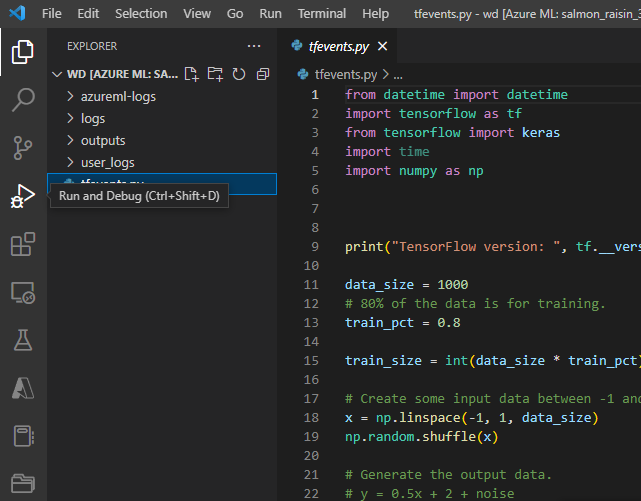The image size is (641, 501).
Task: Open the Testing flask icon
Action: (22, 341)
